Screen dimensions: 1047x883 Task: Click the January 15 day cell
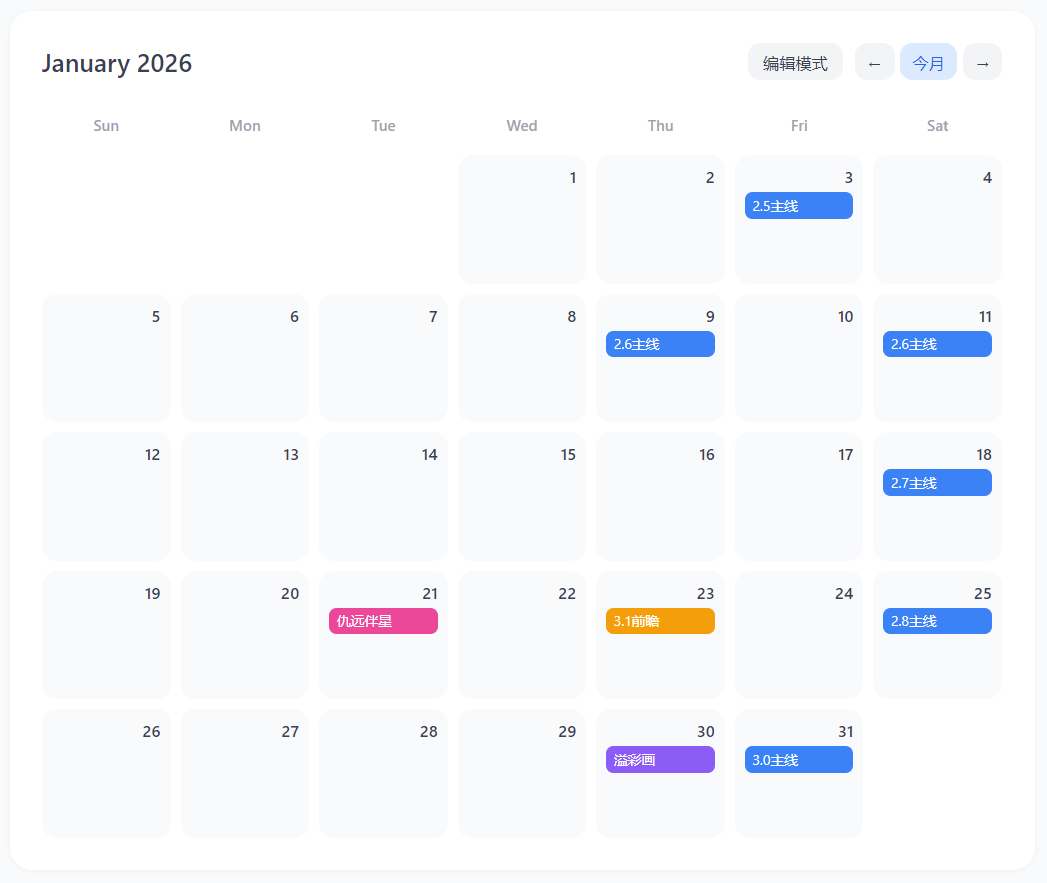click(x=521, y=506)
